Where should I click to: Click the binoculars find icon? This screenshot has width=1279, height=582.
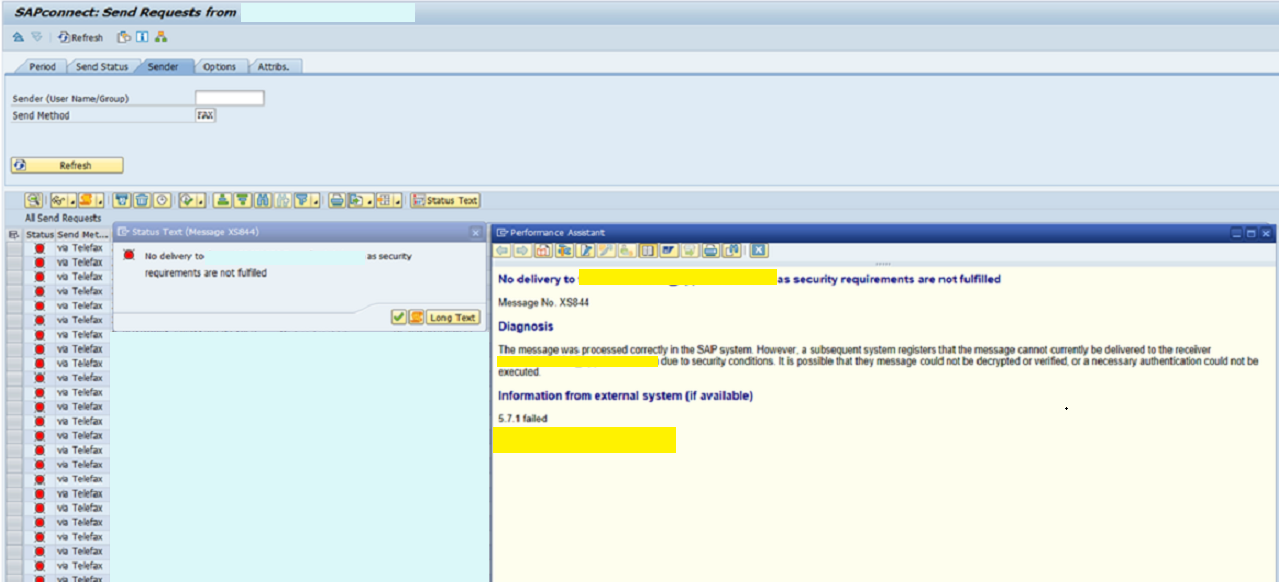263,200
